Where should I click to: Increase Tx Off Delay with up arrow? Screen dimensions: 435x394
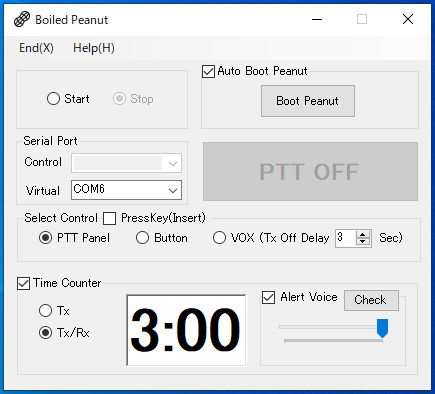[x=363, y=234]
